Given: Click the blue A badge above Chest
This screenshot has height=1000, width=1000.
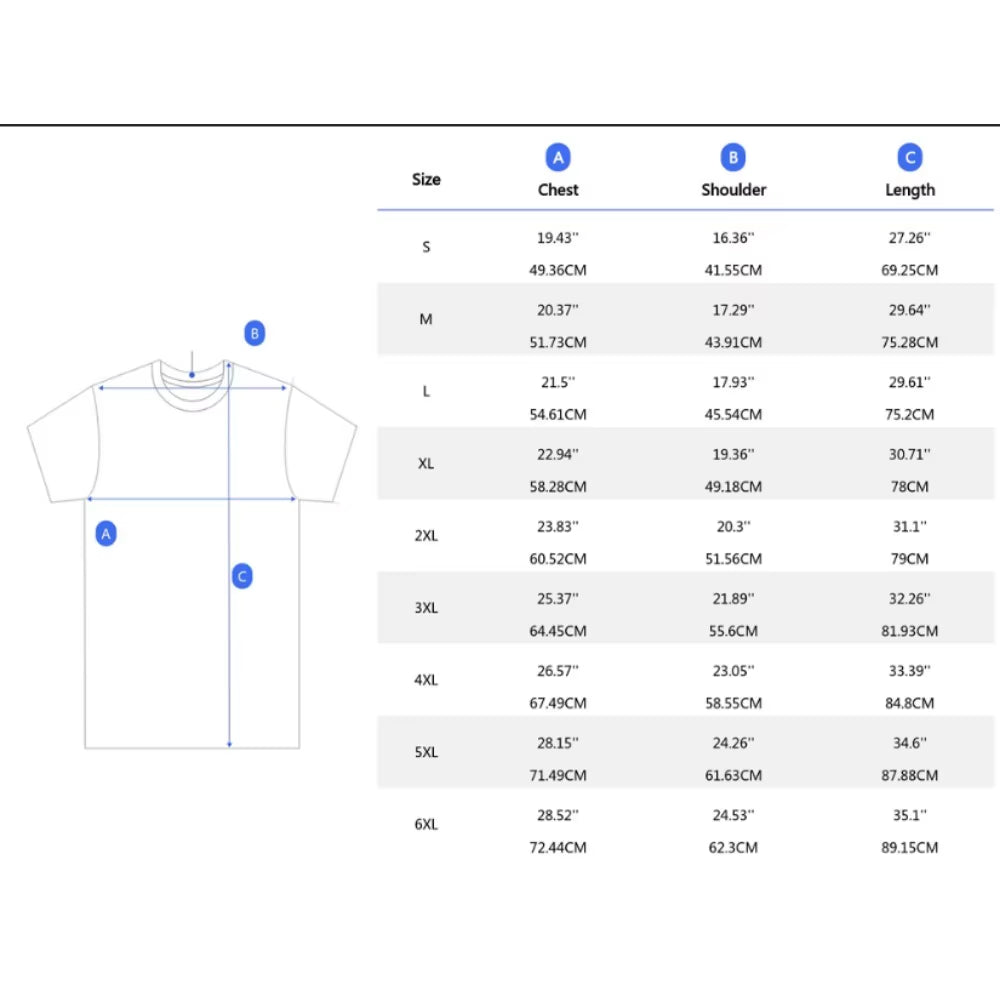Looking at the screenshot, I should click(x=558, y=157).
